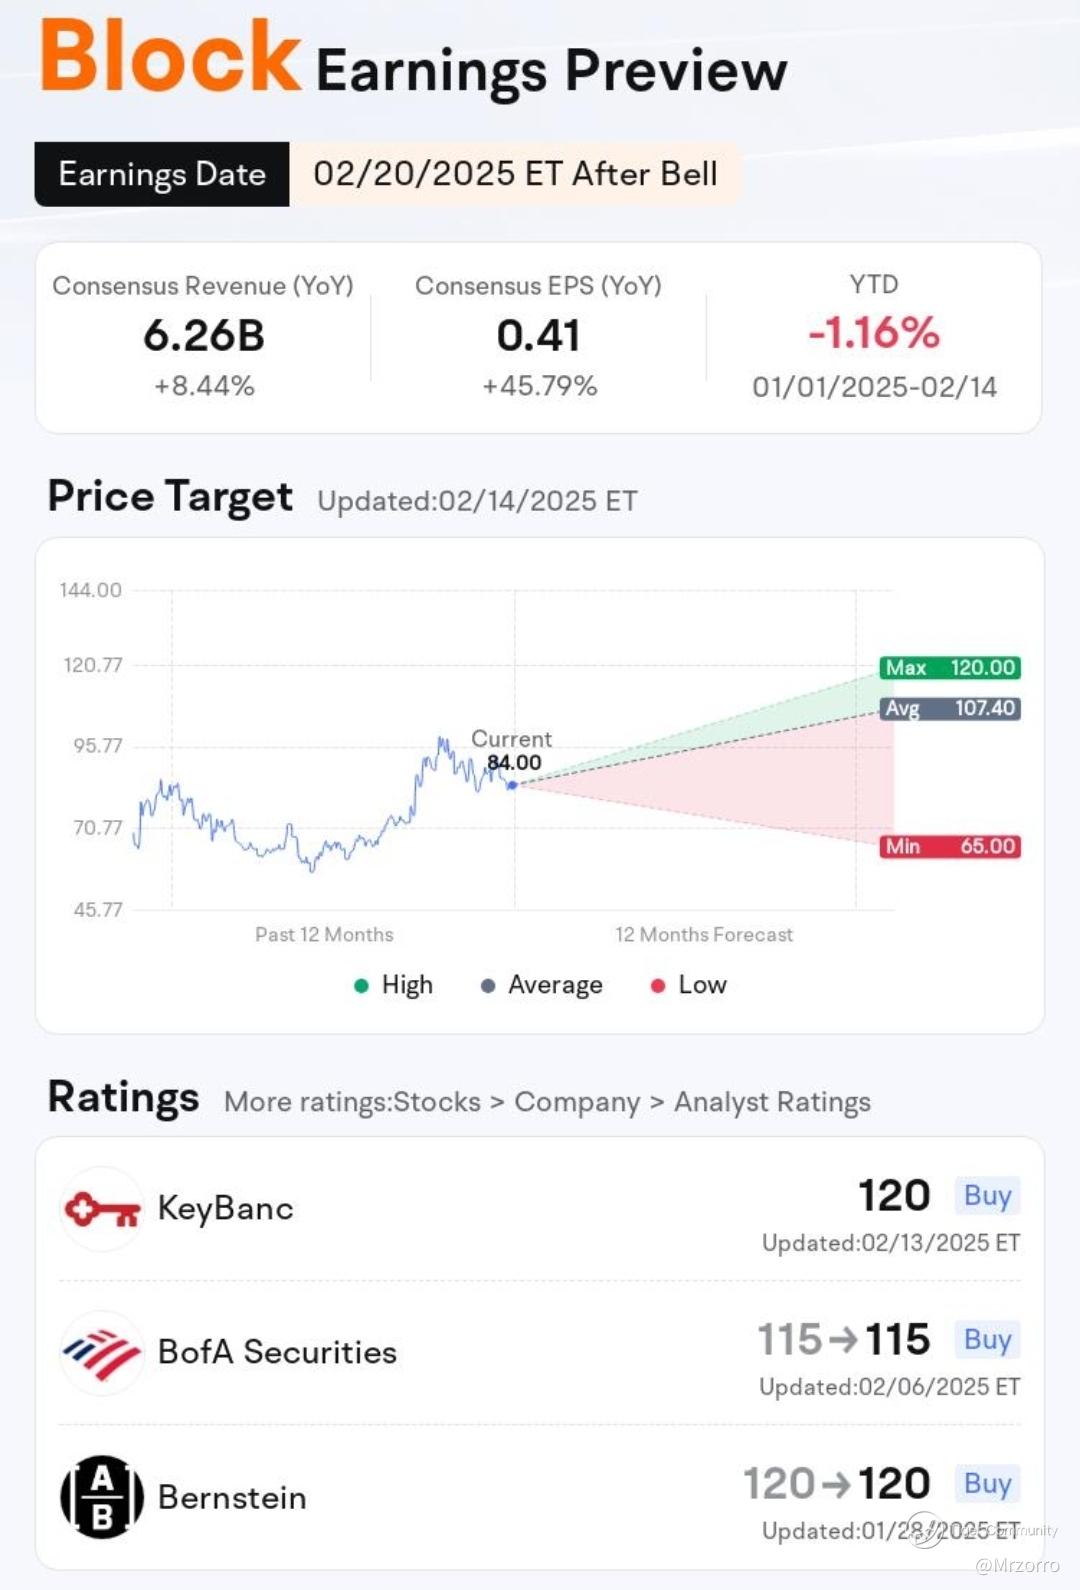Click the Earnings Date black label
1080x1590 pixels.
tap(162, 175)
